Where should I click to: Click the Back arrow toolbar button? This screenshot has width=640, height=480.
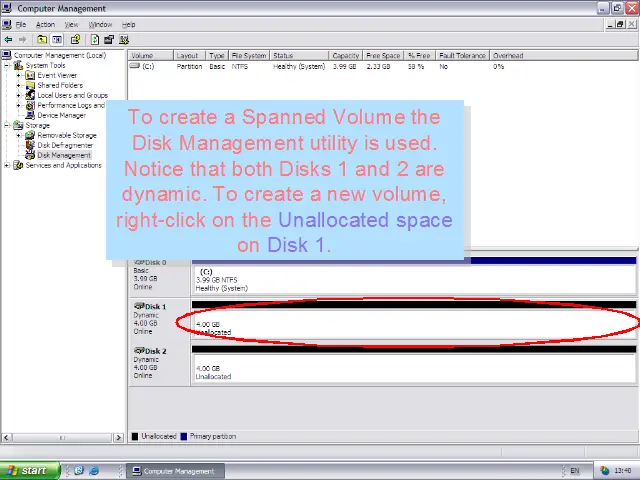8,40
